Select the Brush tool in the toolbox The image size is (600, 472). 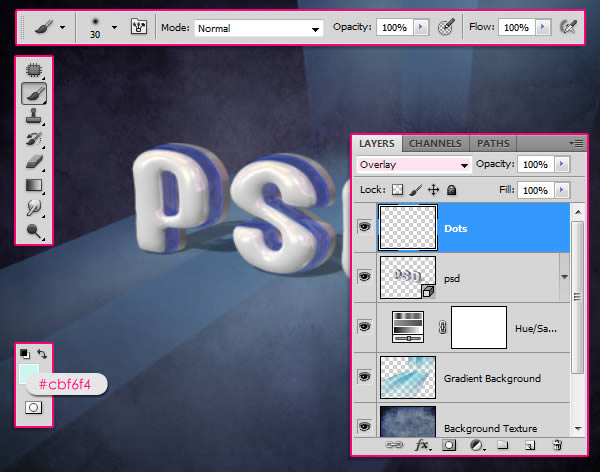coord(33,94)
